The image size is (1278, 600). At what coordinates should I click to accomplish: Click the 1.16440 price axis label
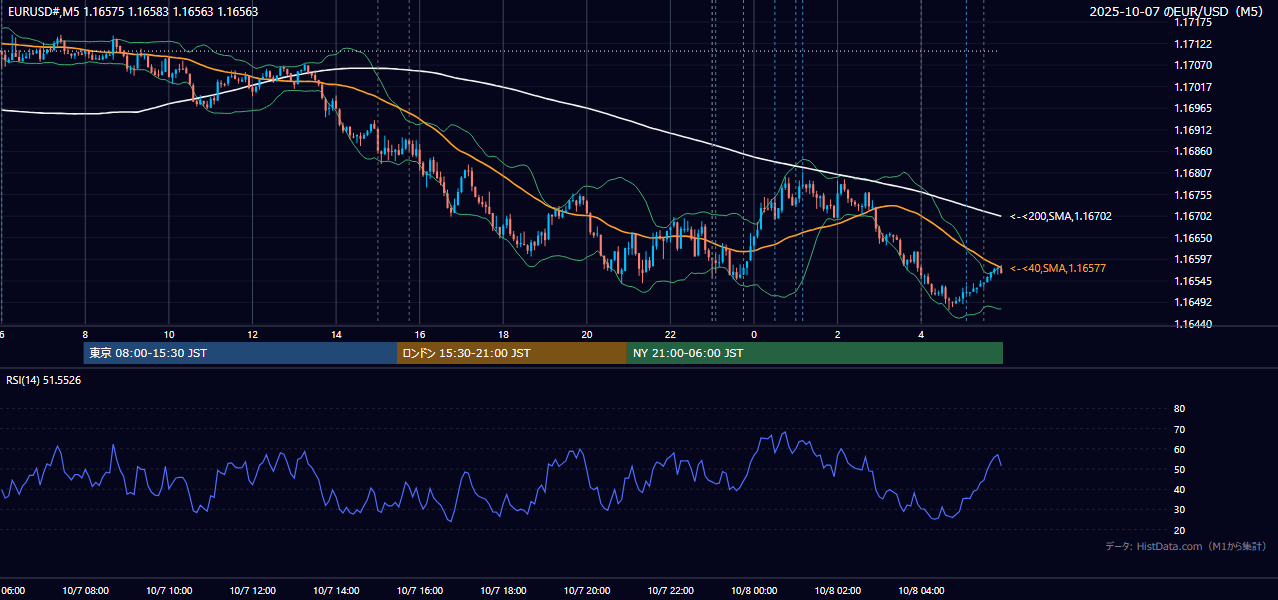click(x=1193, y=324)
